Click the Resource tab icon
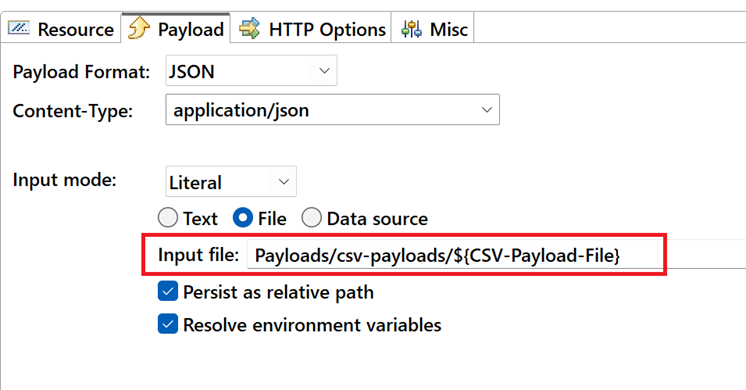This screenshot has height=390, width=746. coord(19,28)
